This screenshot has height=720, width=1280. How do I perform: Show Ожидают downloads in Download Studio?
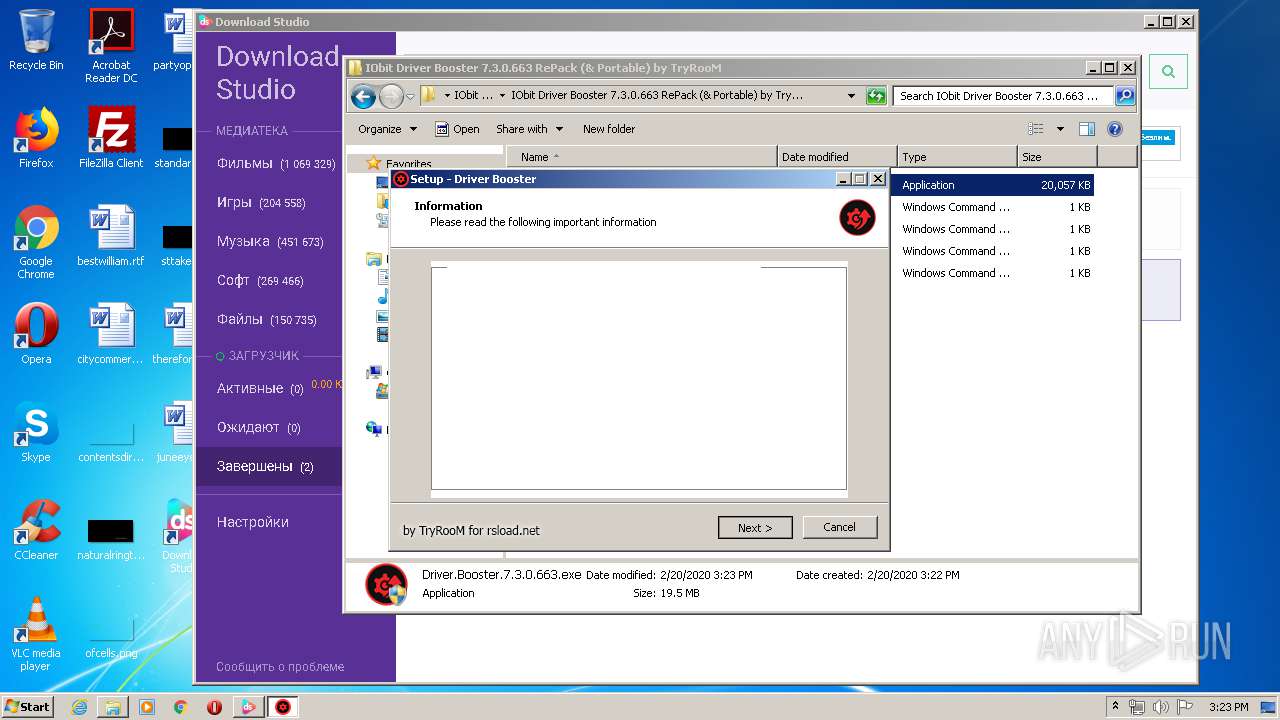coord(259,427)
